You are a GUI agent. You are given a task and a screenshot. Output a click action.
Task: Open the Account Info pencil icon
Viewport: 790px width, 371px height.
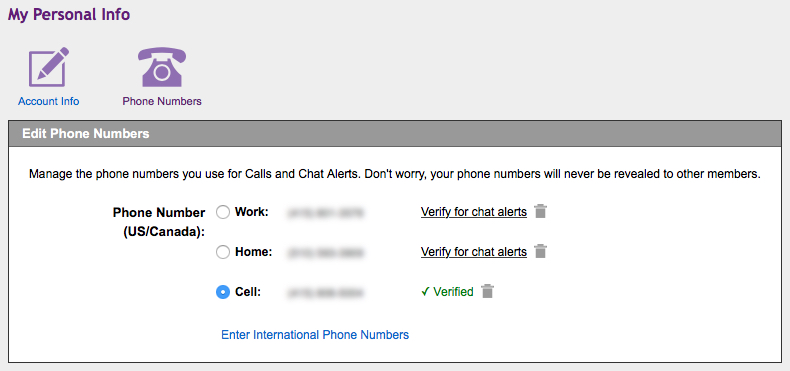click(x=48, y=67)
